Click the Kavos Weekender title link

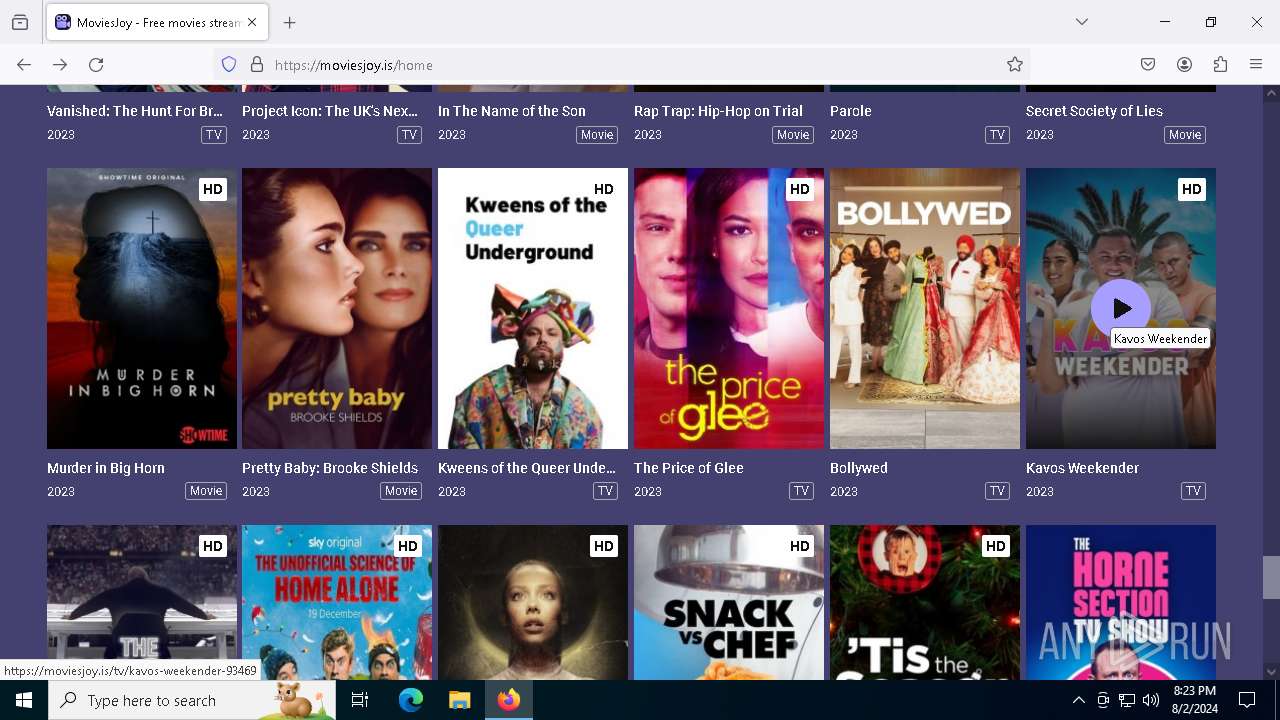point(1082,468)
